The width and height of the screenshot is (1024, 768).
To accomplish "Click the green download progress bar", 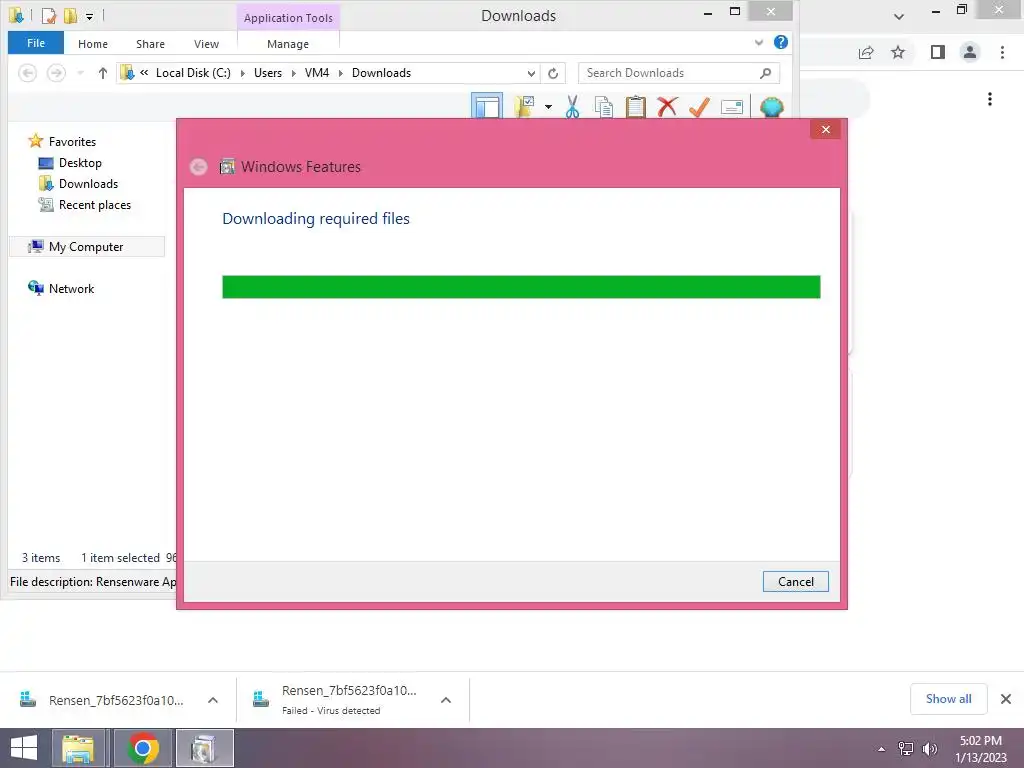I will click(x=521, y=287).
